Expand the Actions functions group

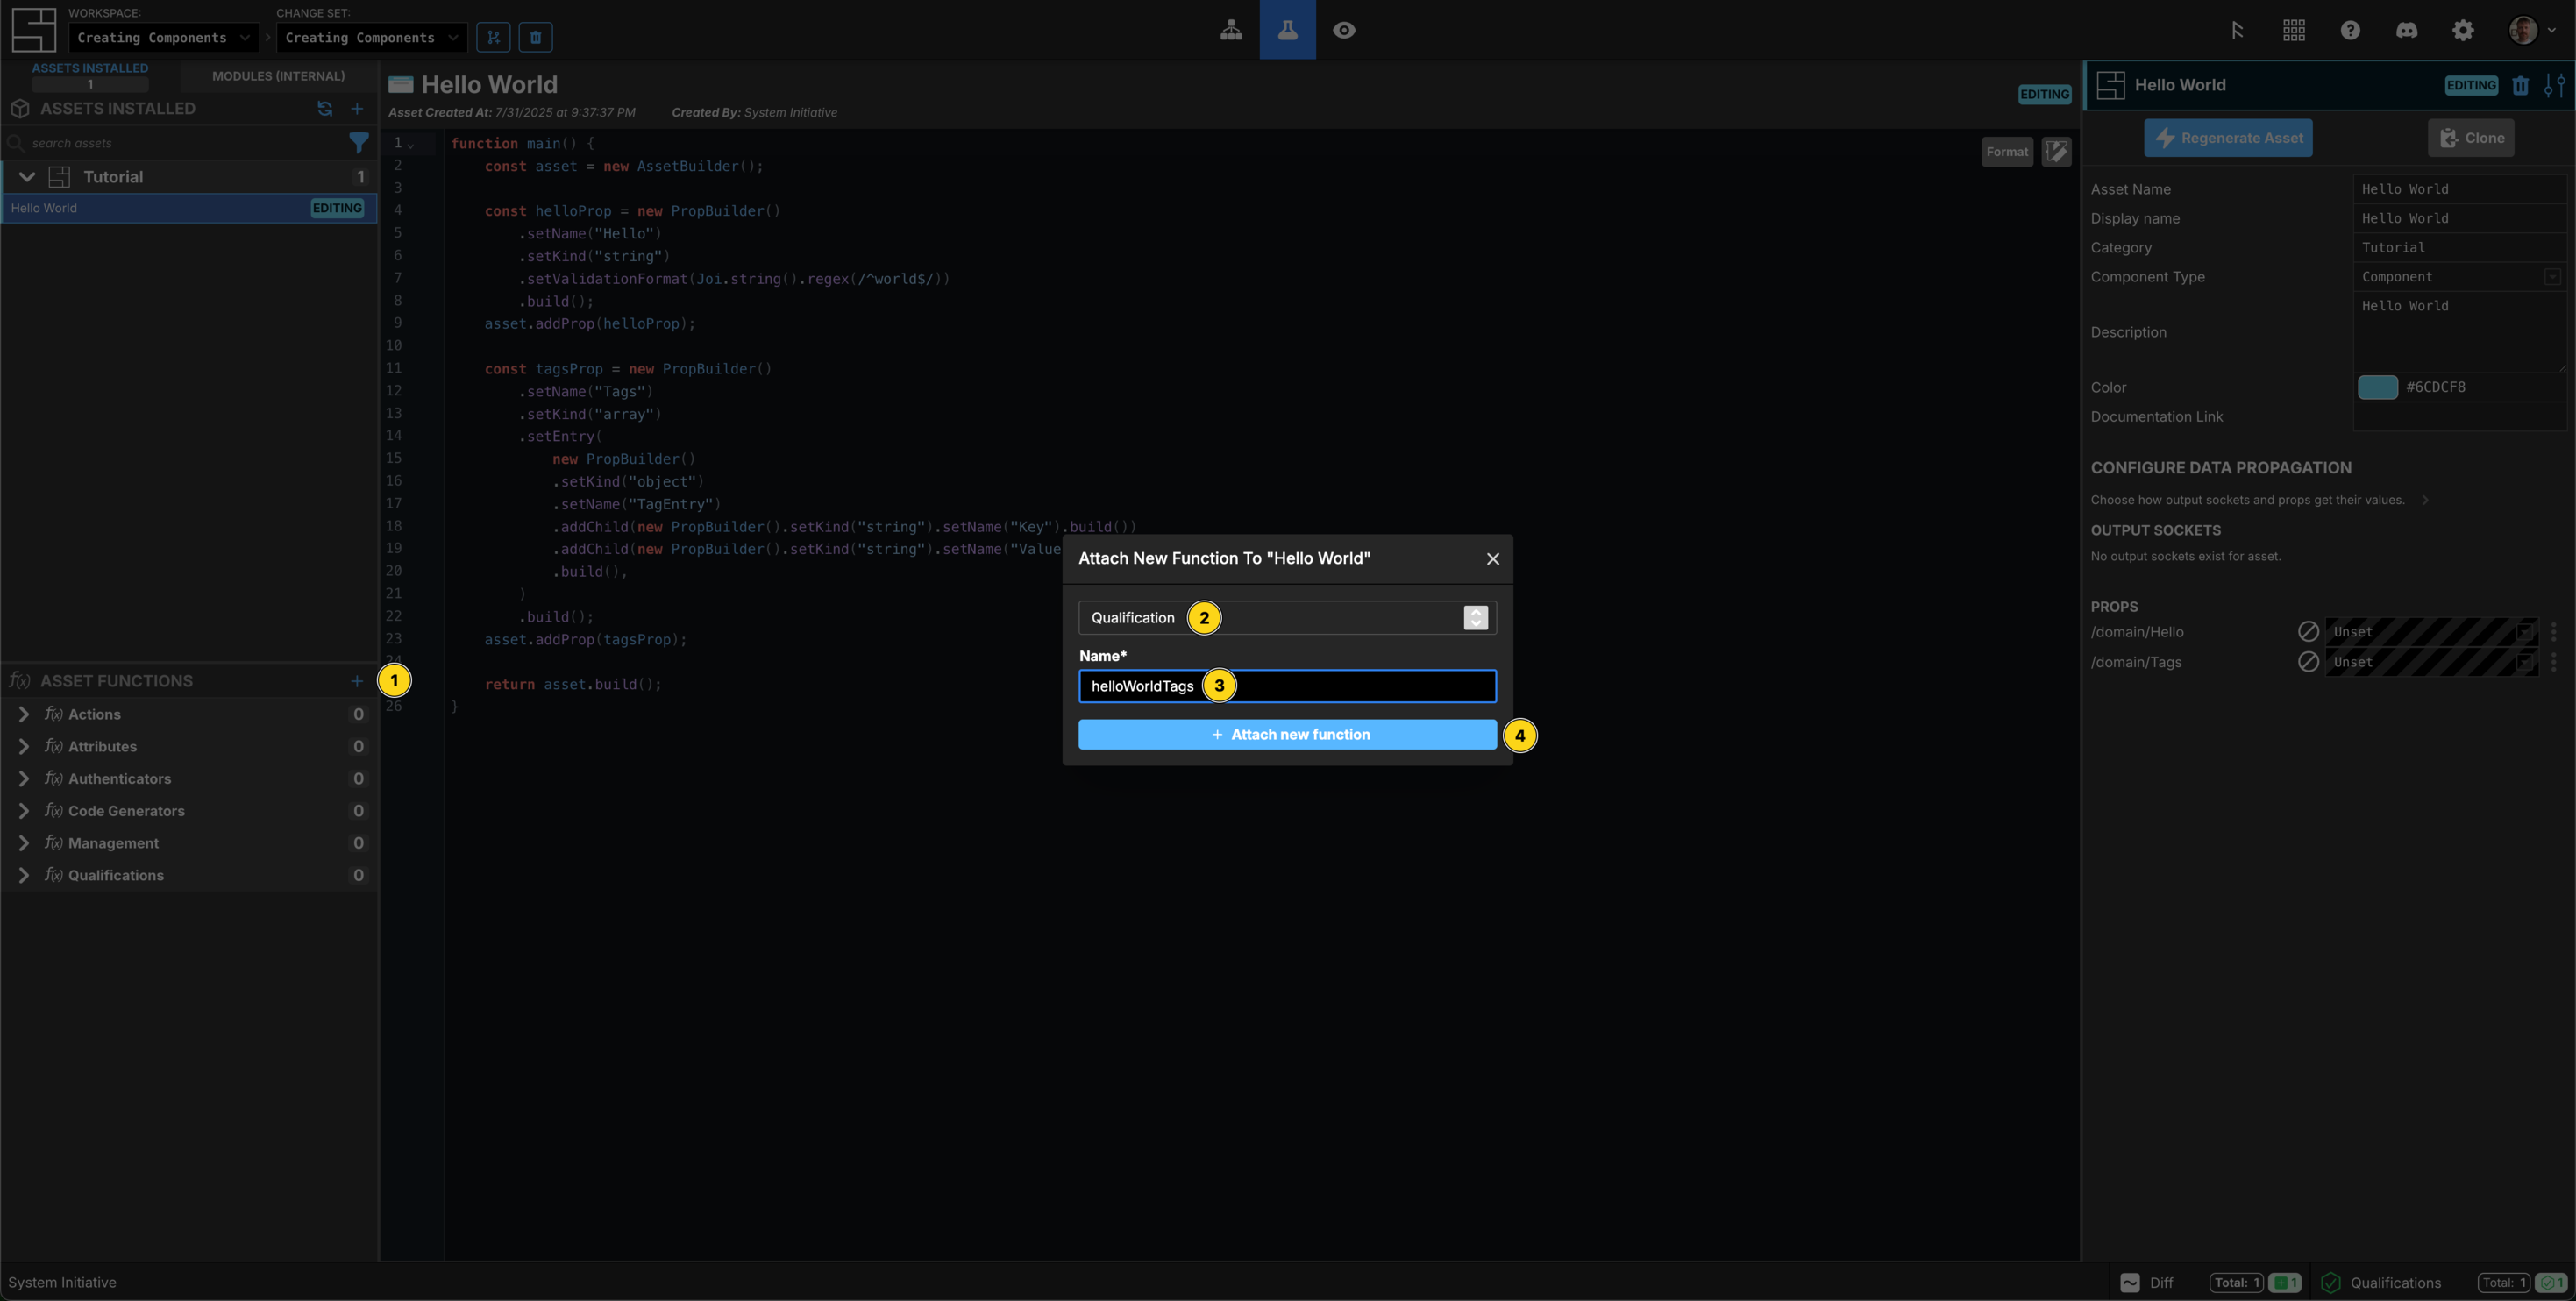pos(24,714)
